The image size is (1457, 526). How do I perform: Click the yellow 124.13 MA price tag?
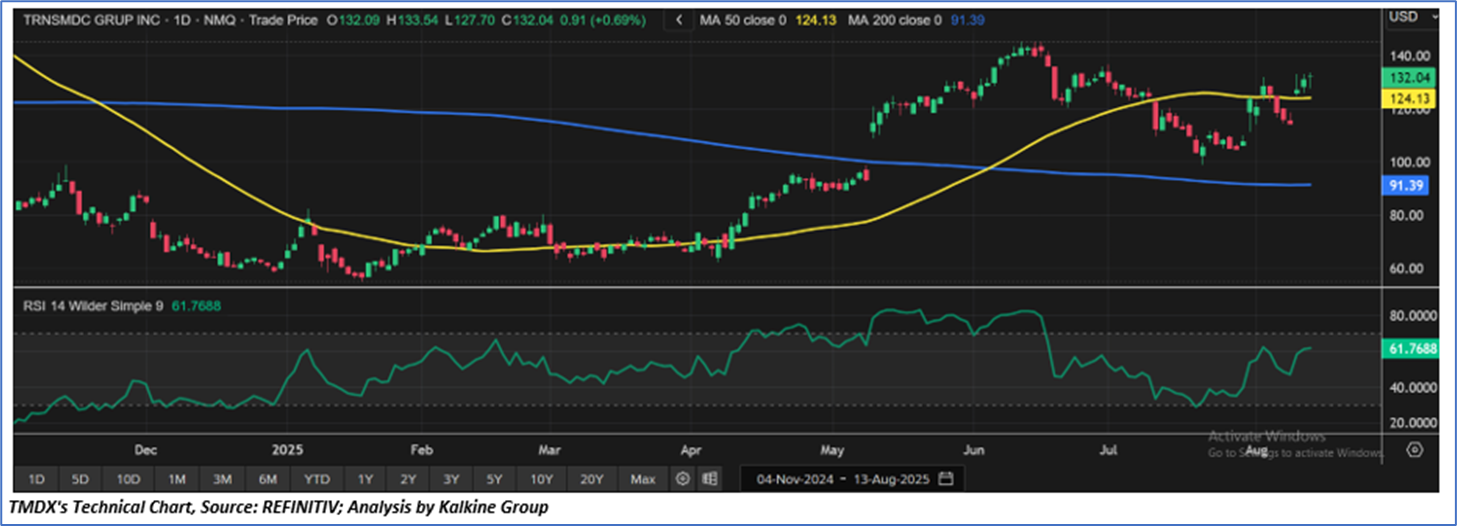pos(1407,98)
